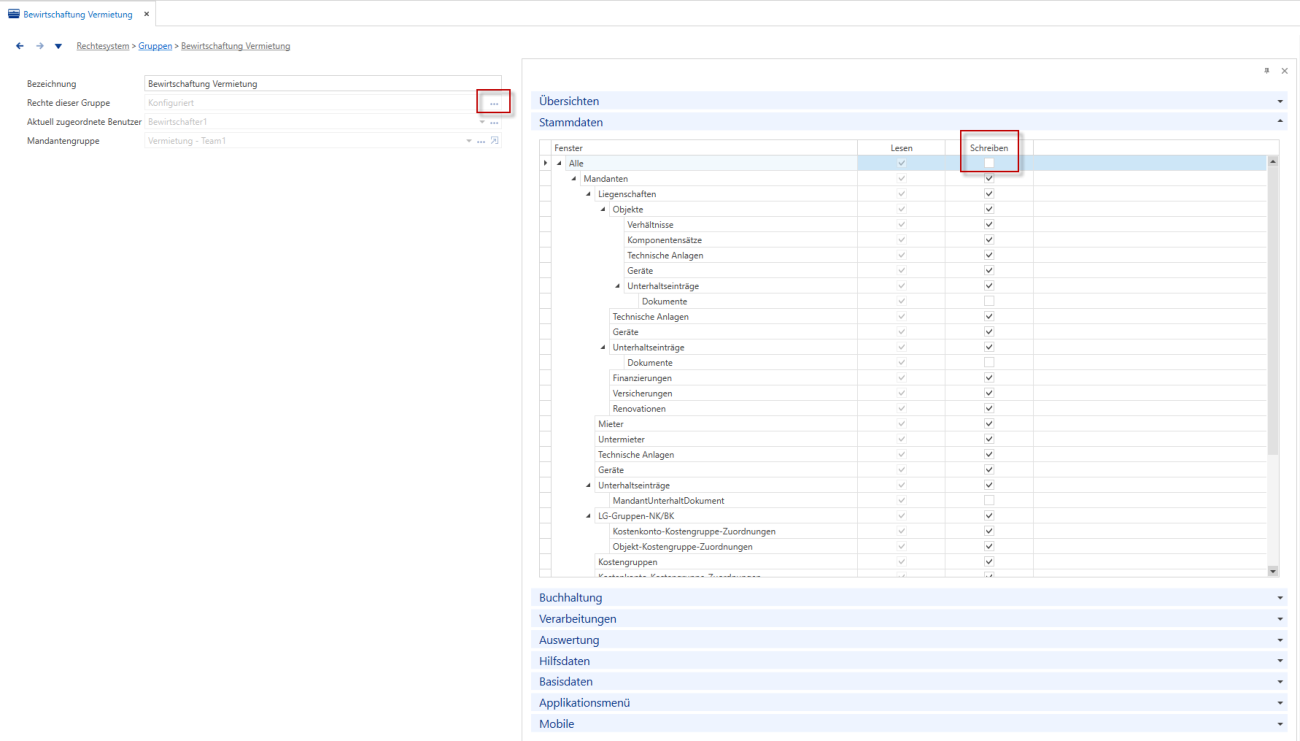
Task: Toggle Schreiben checkbox for Mieter
Action: (x=989, y=424)
